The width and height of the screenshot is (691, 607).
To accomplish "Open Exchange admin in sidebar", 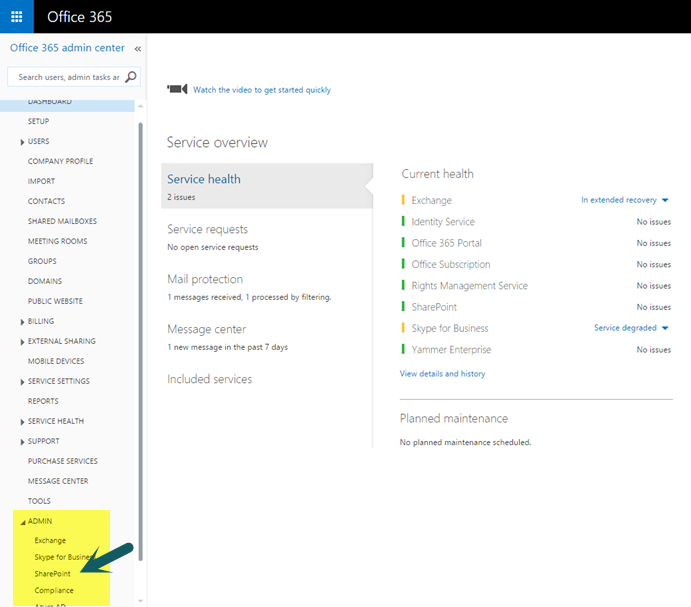I will point(50,540).
